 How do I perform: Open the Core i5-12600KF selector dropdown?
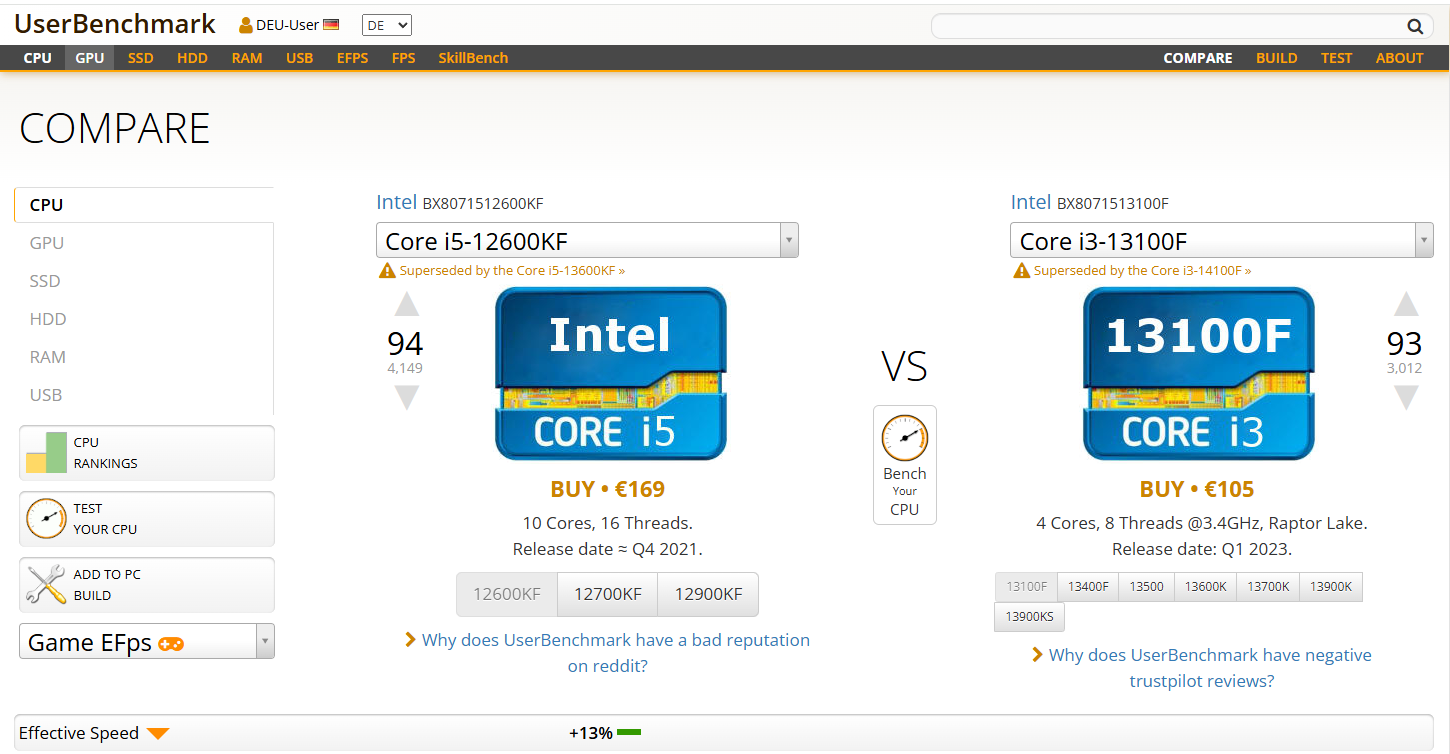pos(587,241)
